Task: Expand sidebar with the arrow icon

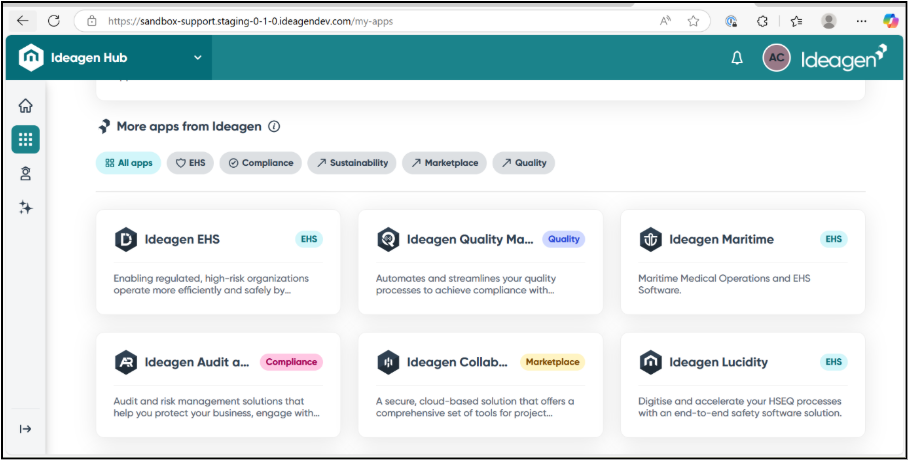Action: [x=26, y=429]
